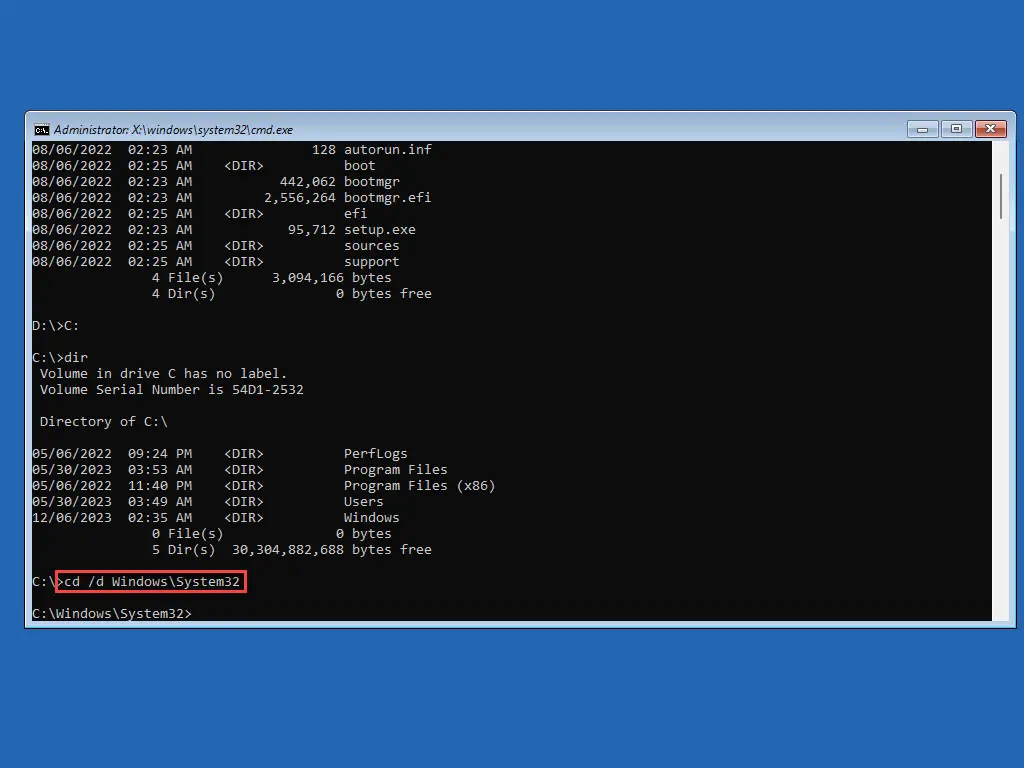This screenshot has width=1024, height=768.
Task: Click the support directory entry
Action: click(371, 261)
